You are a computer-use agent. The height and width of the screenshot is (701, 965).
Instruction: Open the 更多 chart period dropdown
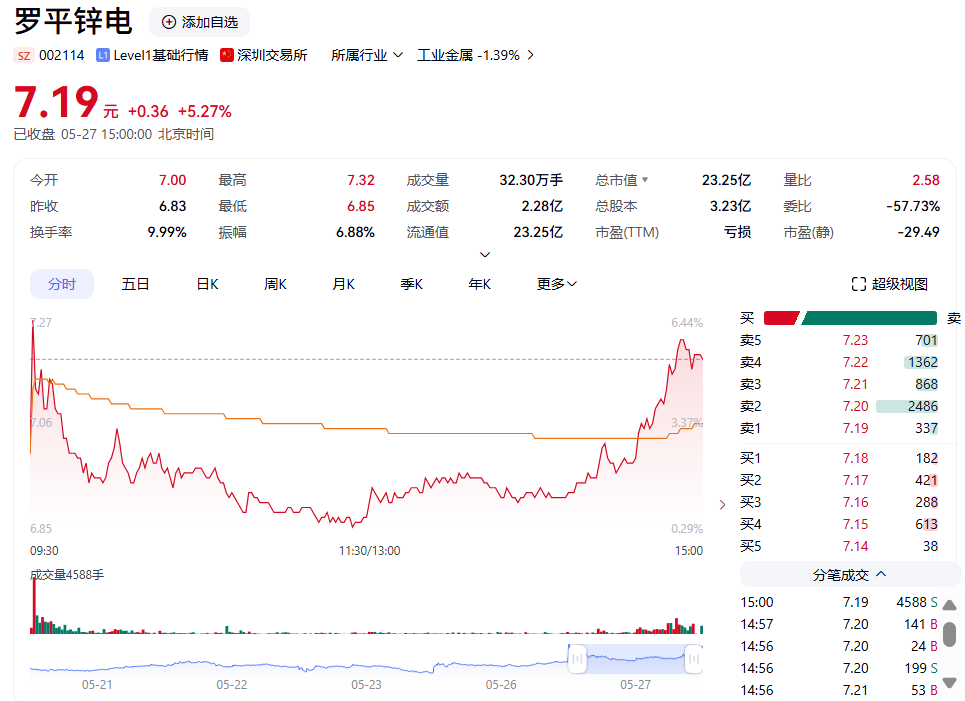tap(557, 284)
